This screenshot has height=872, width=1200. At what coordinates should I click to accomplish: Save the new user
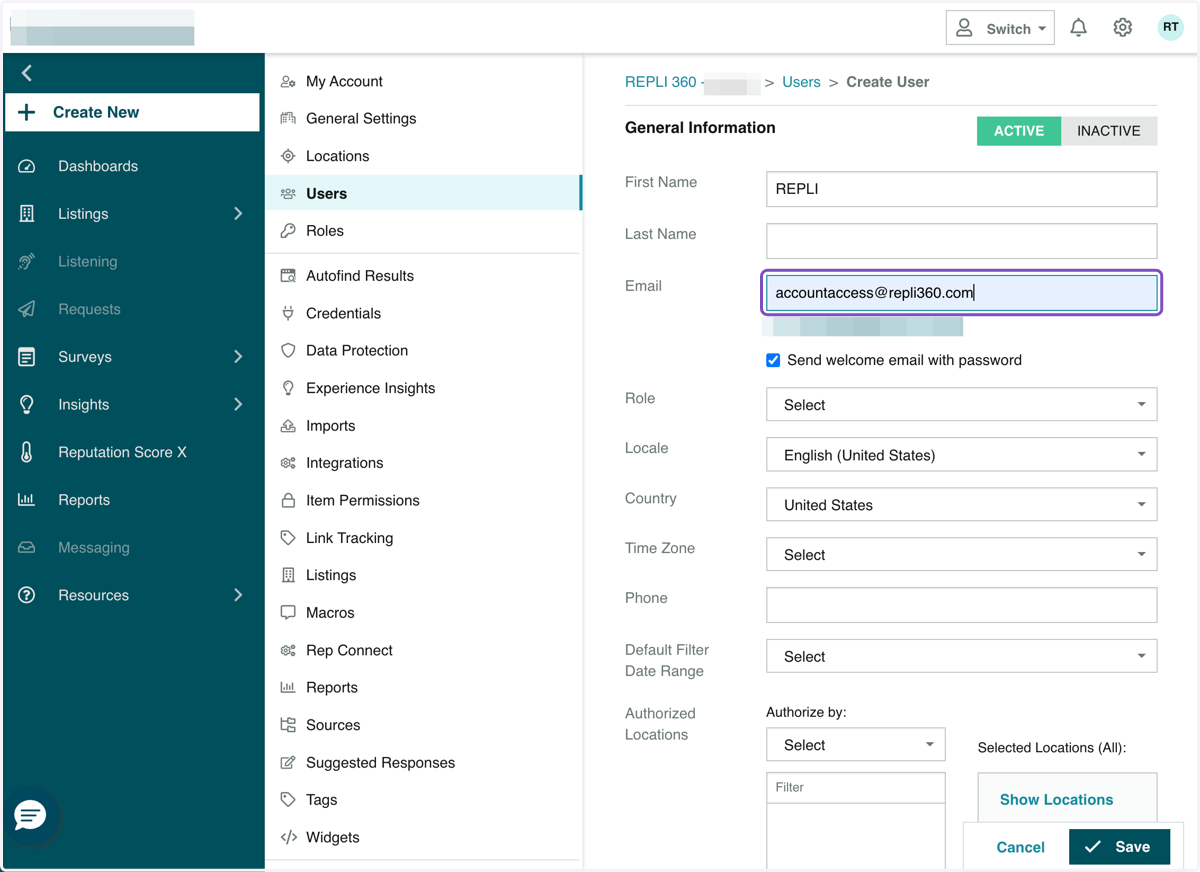coord(1119,847)
